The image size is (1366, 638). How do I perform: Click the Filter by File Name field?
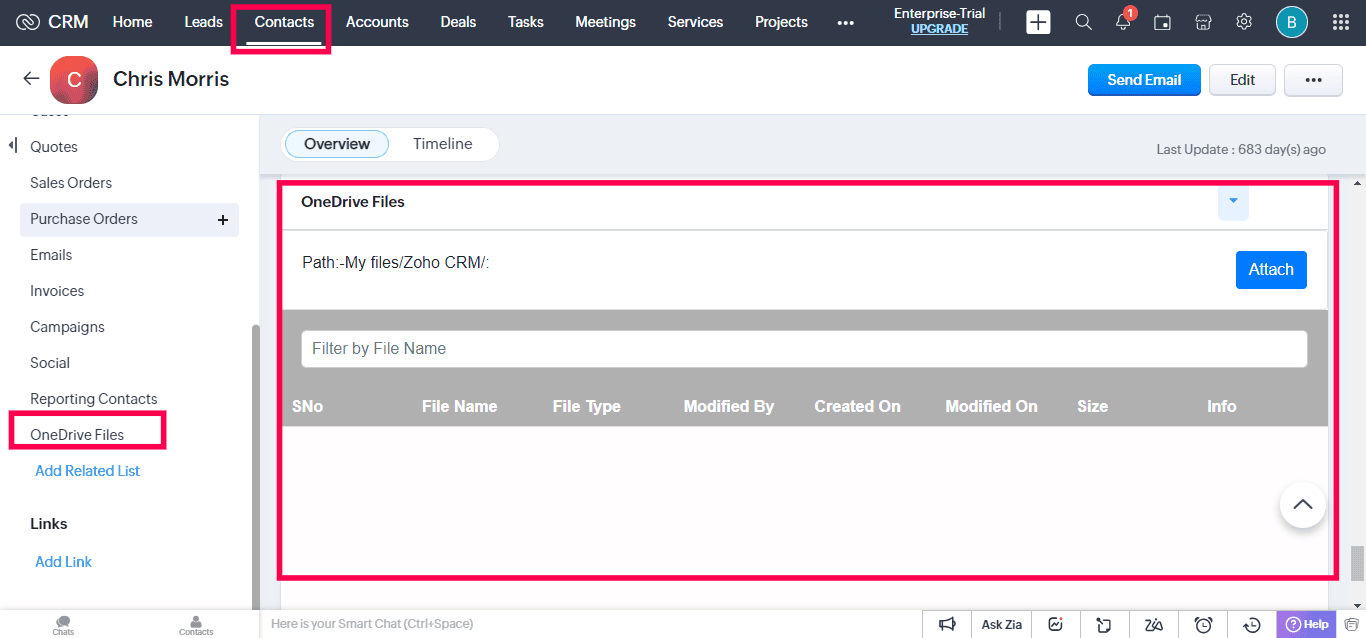(x=804, y=349)
